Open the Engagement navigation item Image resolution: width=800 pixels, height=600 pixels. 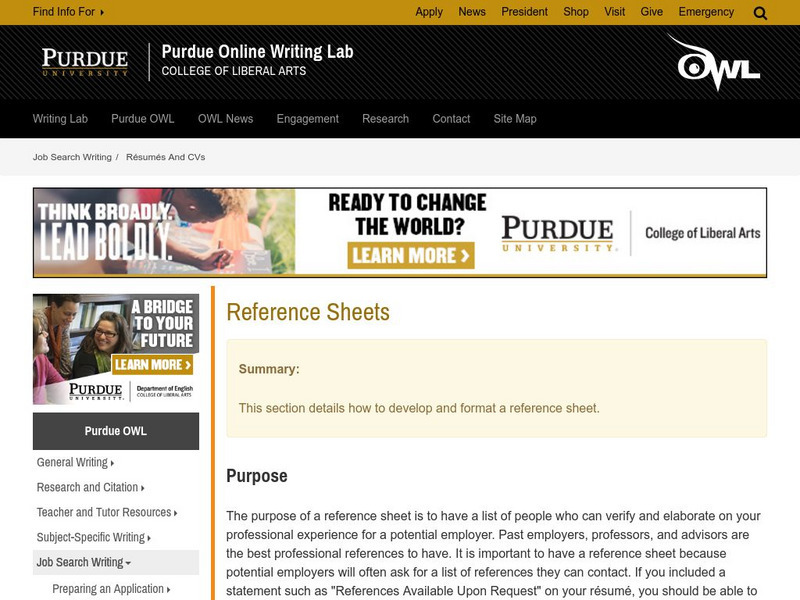click(307, 119)
